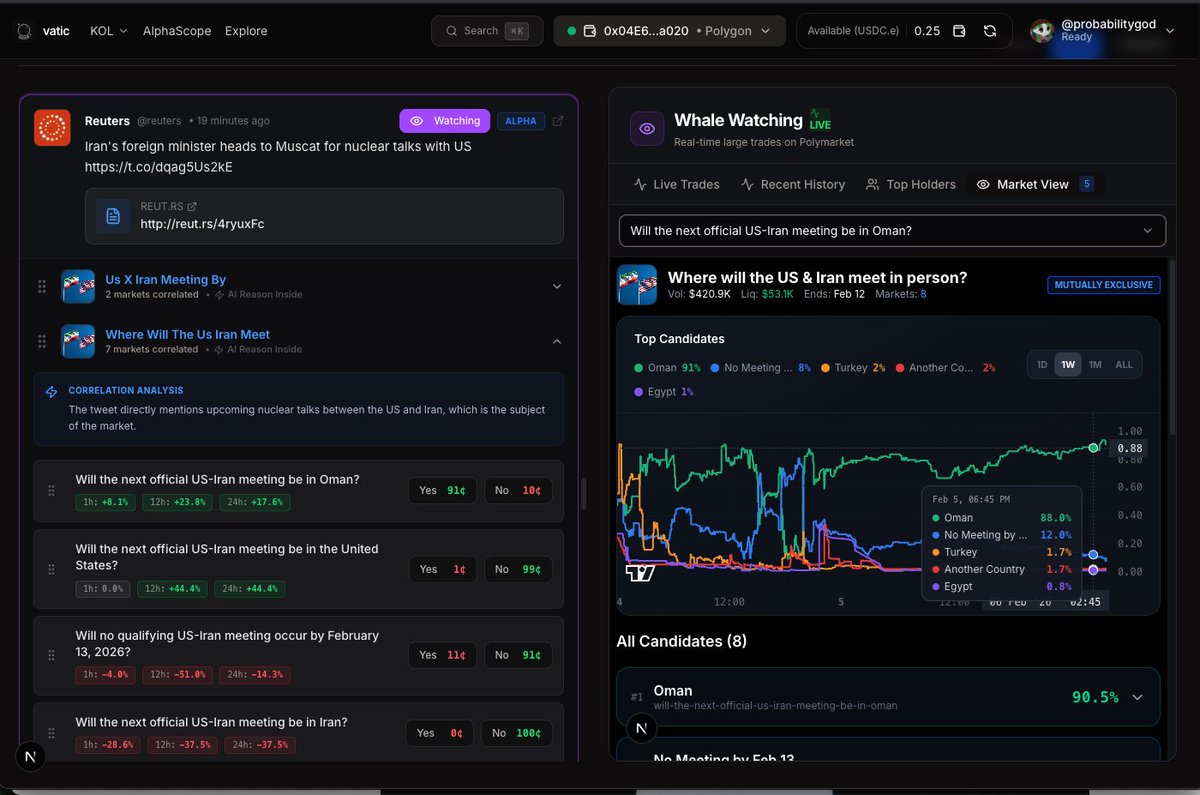Open the 0x04E6...a020 Polygon wallet dropdown
This screenshot has height=795, width=1200.
[x=669, y=31]
